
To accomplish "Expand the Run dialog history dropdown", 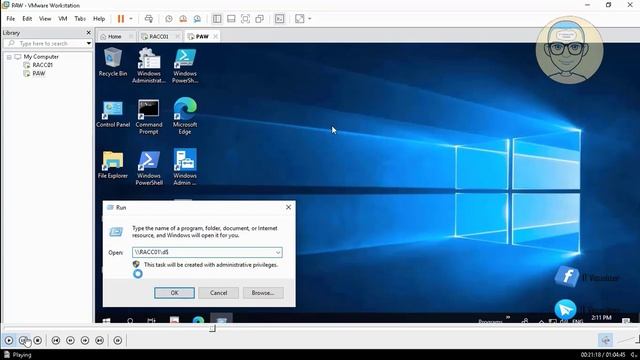I will click(278, 252).
